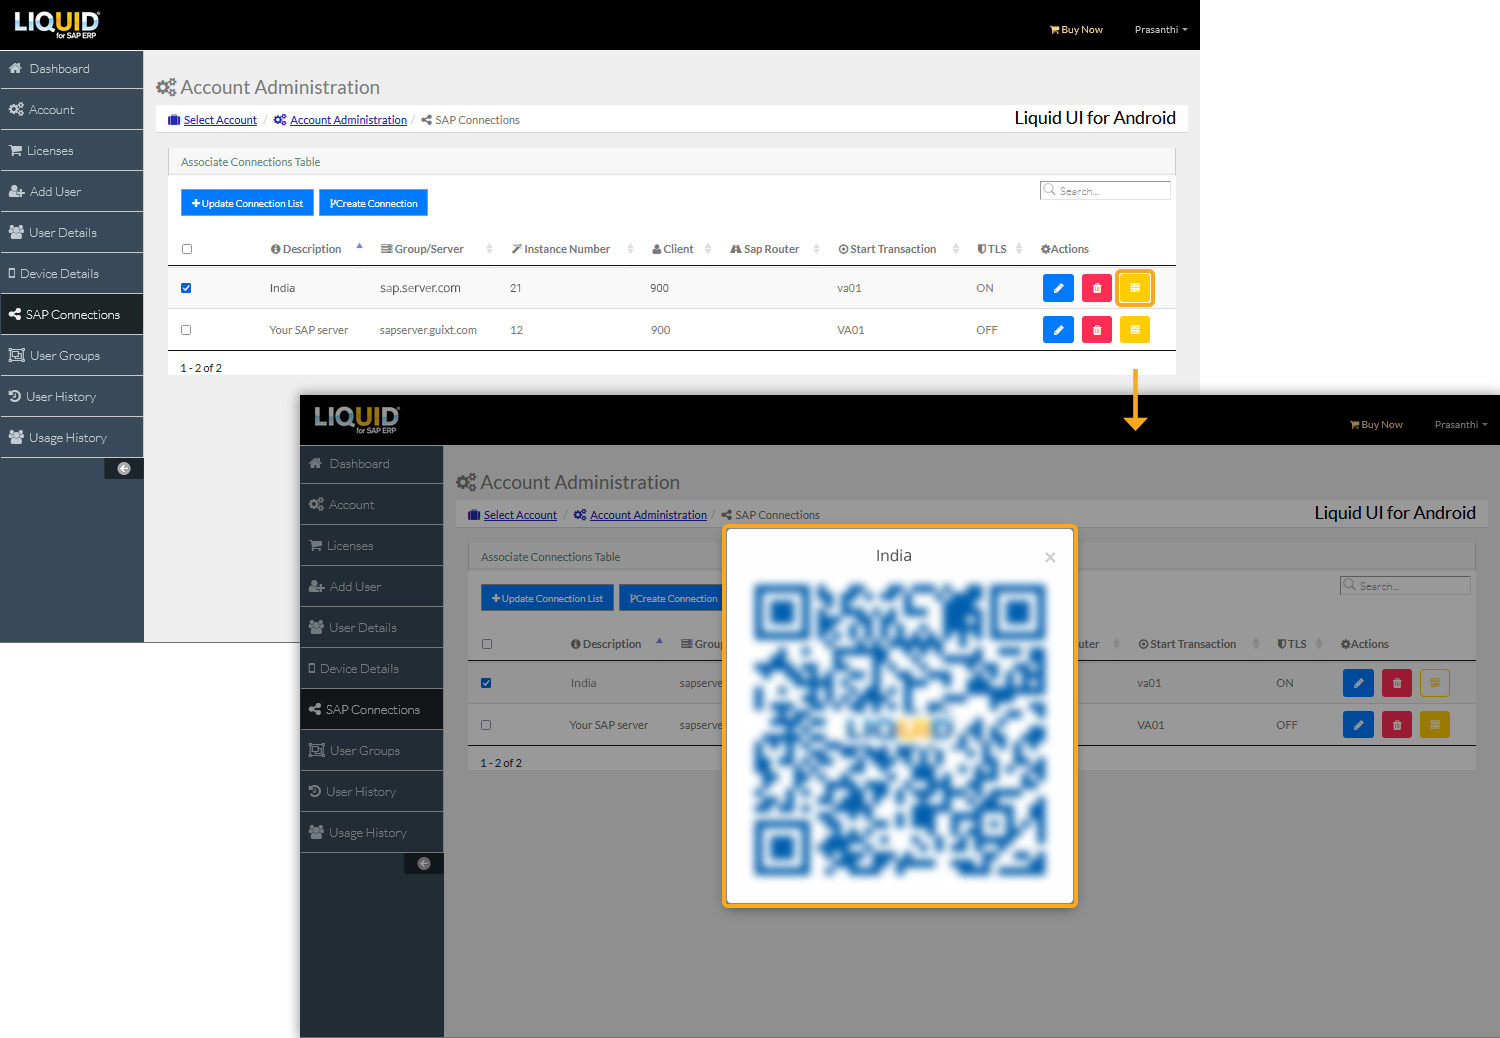Image resolution: width=1500 pixels, height=1038 pixels.
Task: Click Buy Now cart in top window header
Action: 1076,30
